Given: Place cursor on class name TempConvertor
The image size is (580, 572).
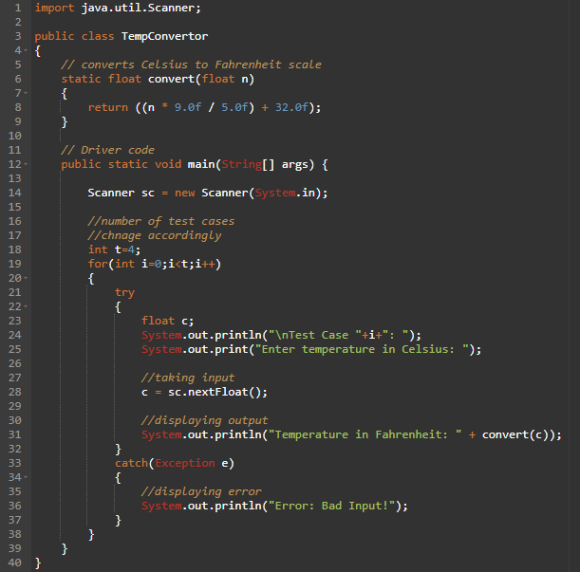Looking at the screenshot, I should 165,36.
